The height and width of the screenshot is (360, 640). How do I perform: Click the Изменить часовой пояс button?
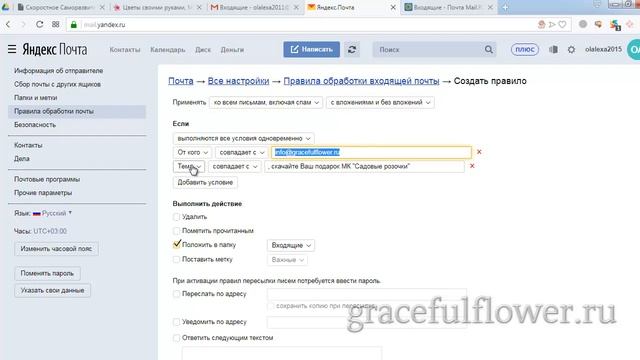pyautogui.click(x=56, y=249)
